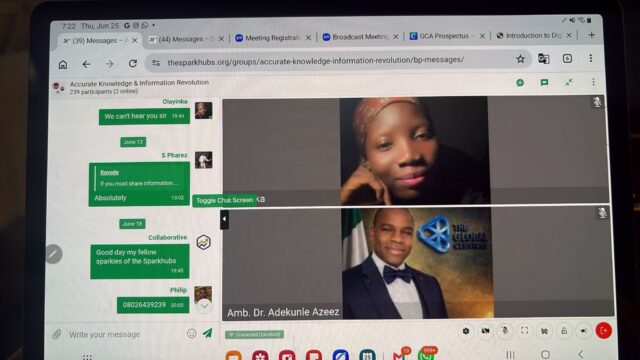Open the Calendar app in taskbar
This screenshot has width=640, height=360.
coord(367,355)
